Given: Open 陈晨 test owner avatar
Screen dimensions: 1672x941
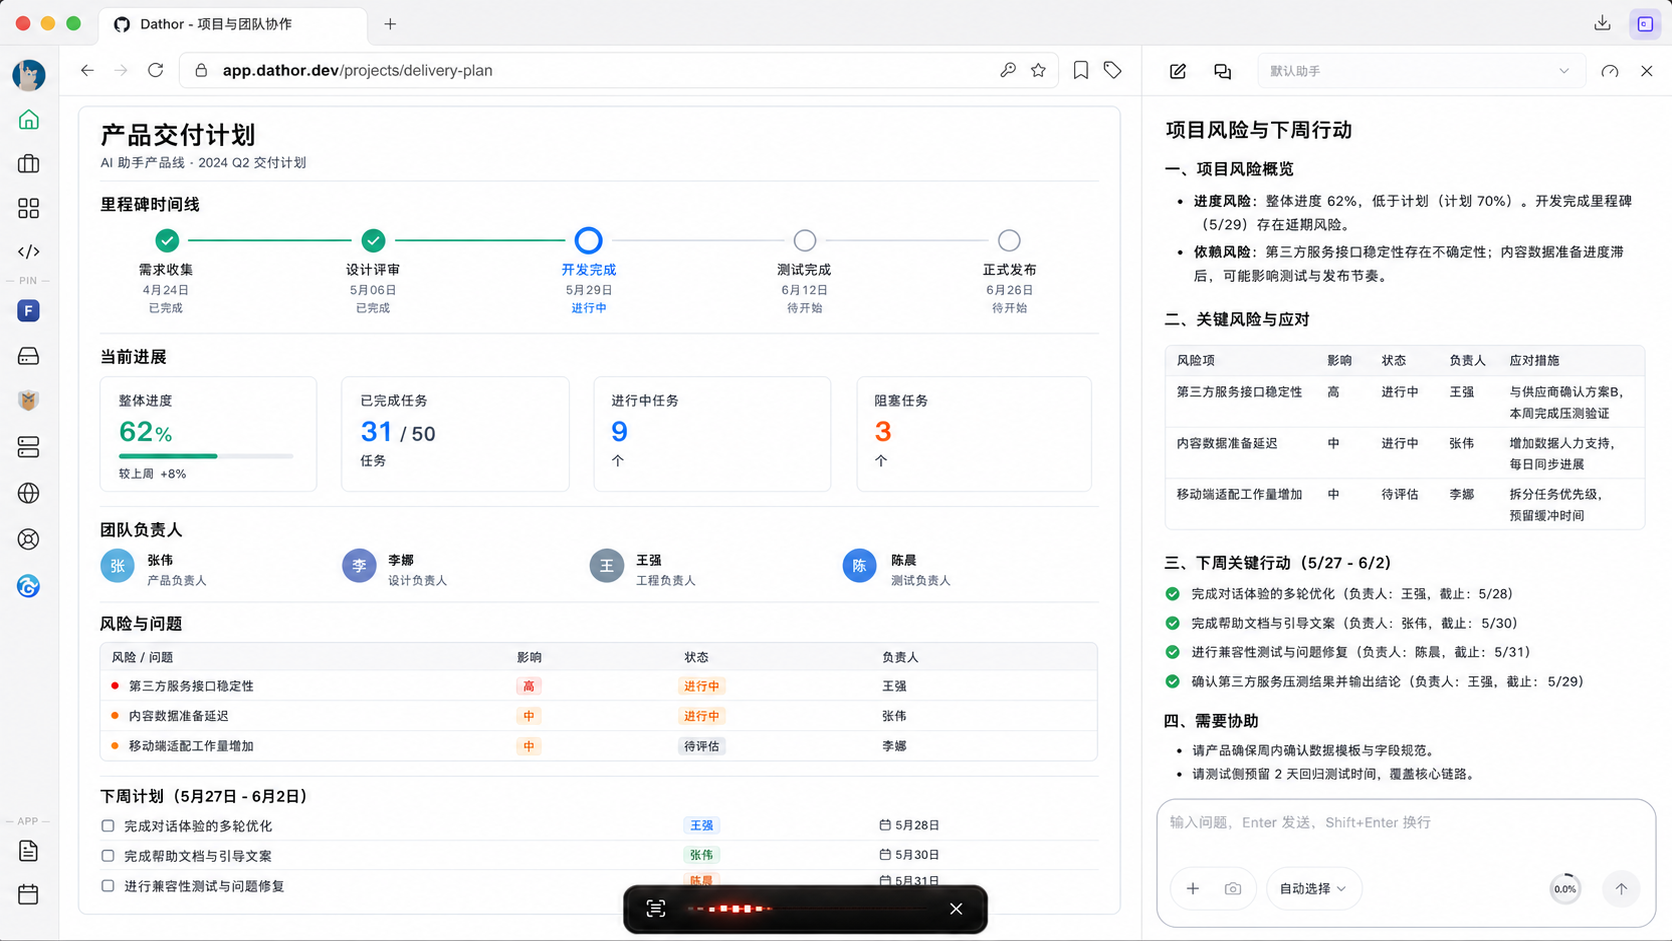Looking at the screenshot, I should pyautogui.click(x=859, y=566).
